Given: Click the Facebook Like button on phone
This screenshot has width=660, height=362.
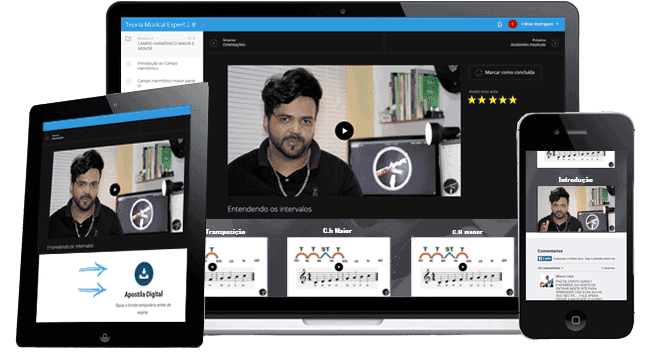Looking at the screenshot, I should point(545,258).
